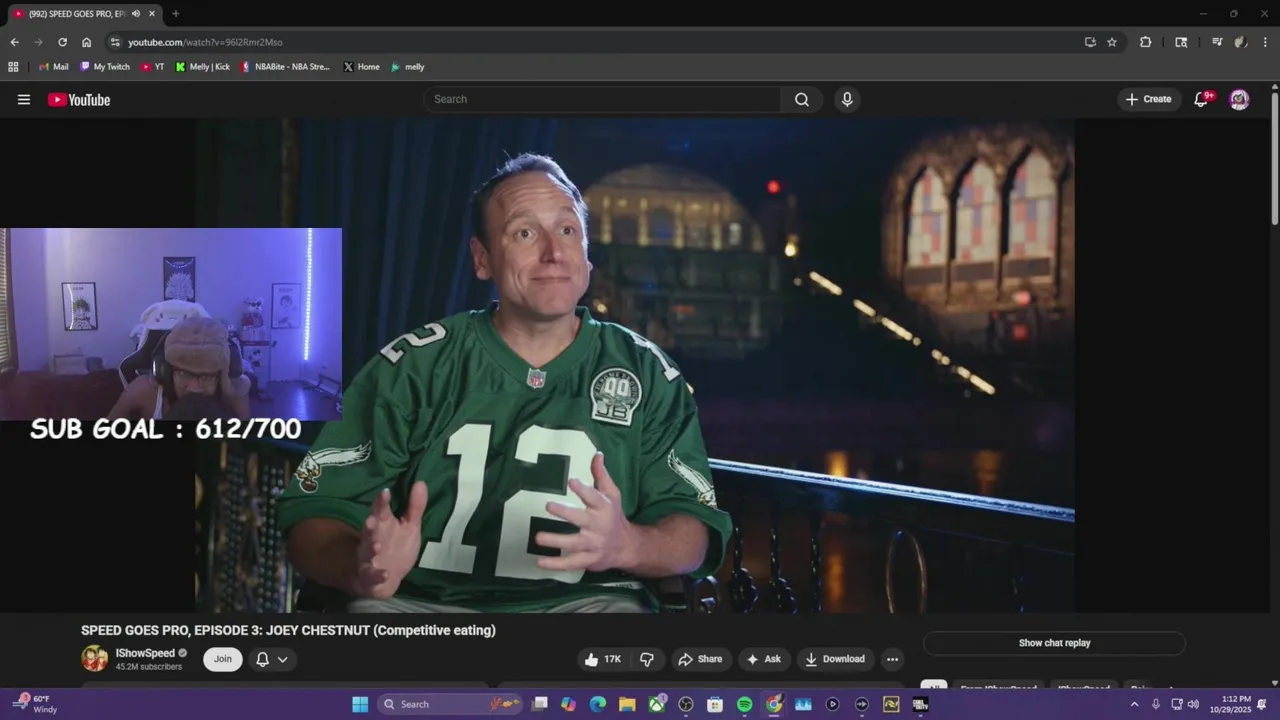Open My Twitch bookmark
This screenshot has width=1280, height=720.
(105, 67)
